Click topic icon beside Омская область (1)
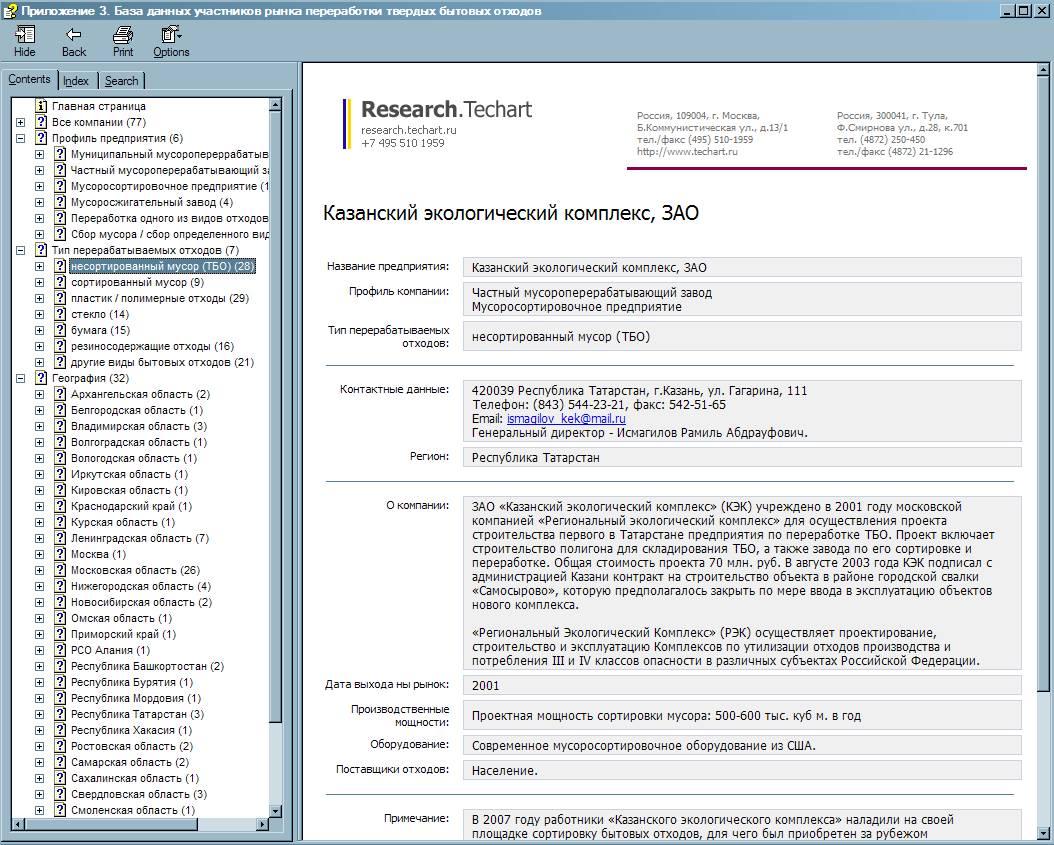This screenshot has width=1054, height=845. point(60,618)
